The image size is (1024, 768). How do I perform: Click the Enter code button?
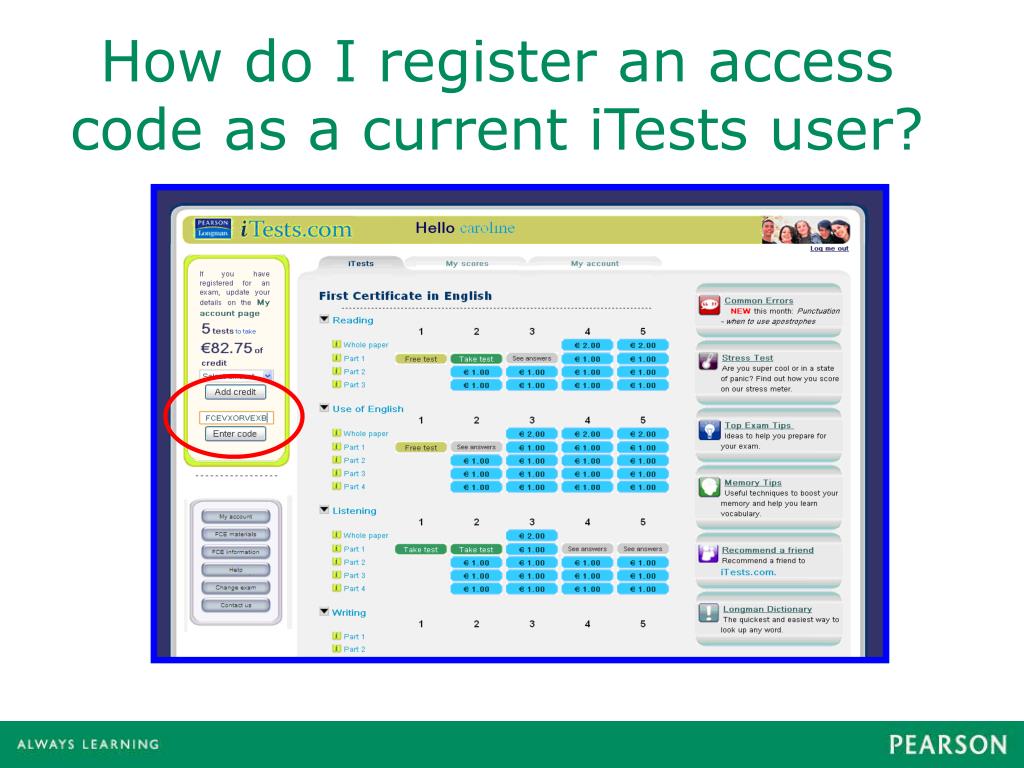(235, 434)
